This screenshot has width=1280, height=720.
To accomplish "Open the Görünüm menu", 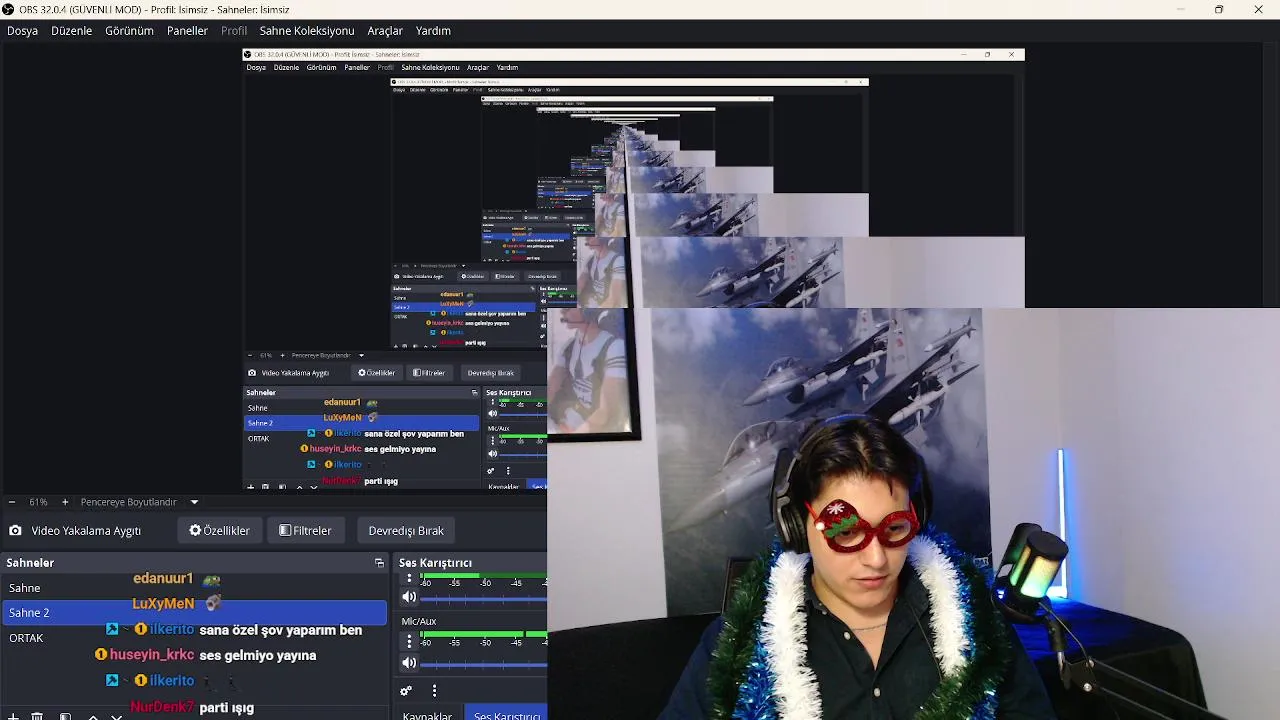I will click(x=129, y=31).
